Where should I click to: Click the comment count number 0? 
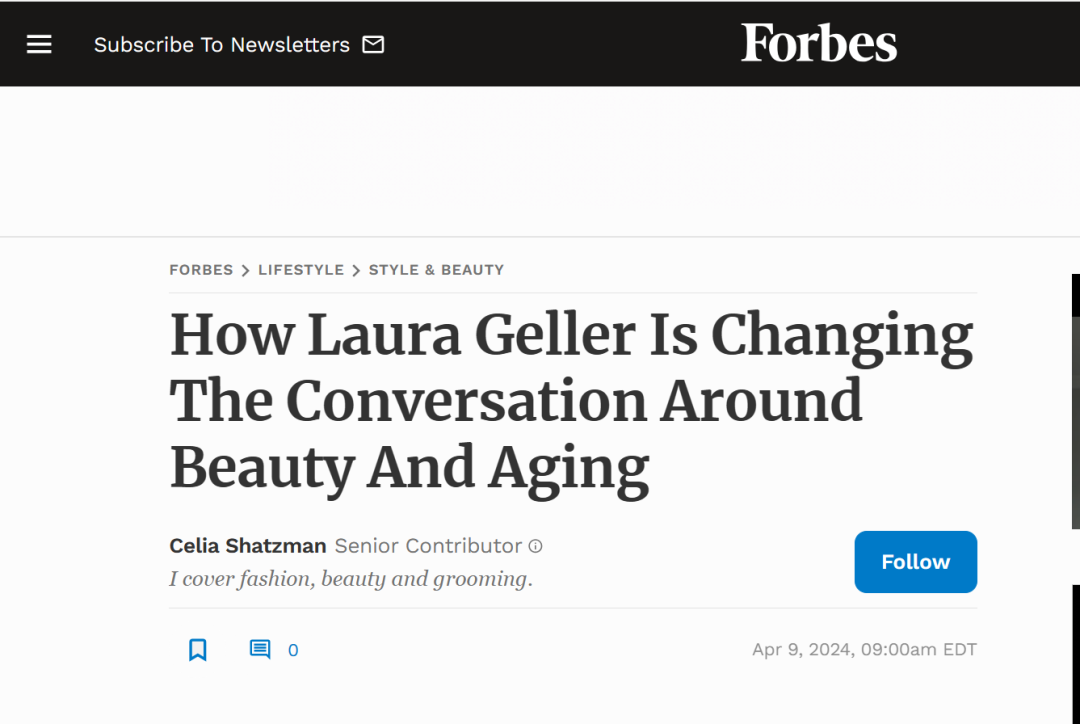[293, 650]
